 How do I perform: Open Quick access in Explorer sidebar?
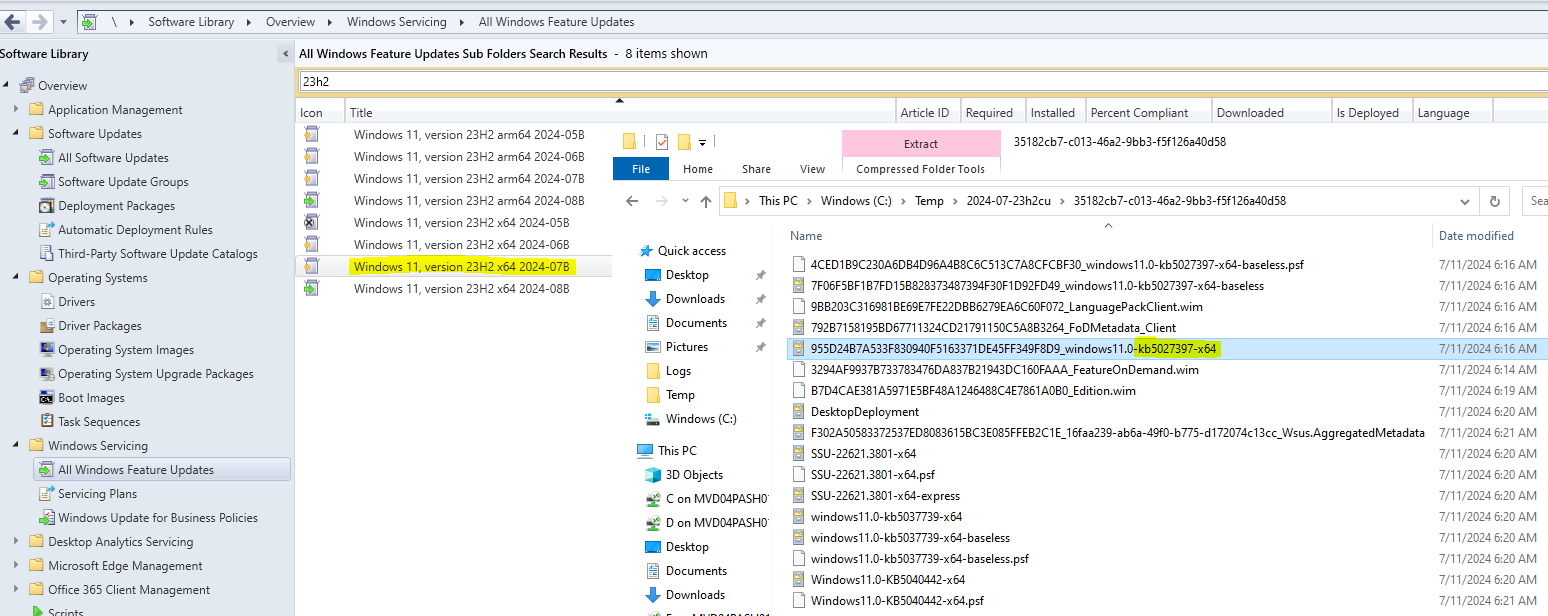tap(692, 251)
